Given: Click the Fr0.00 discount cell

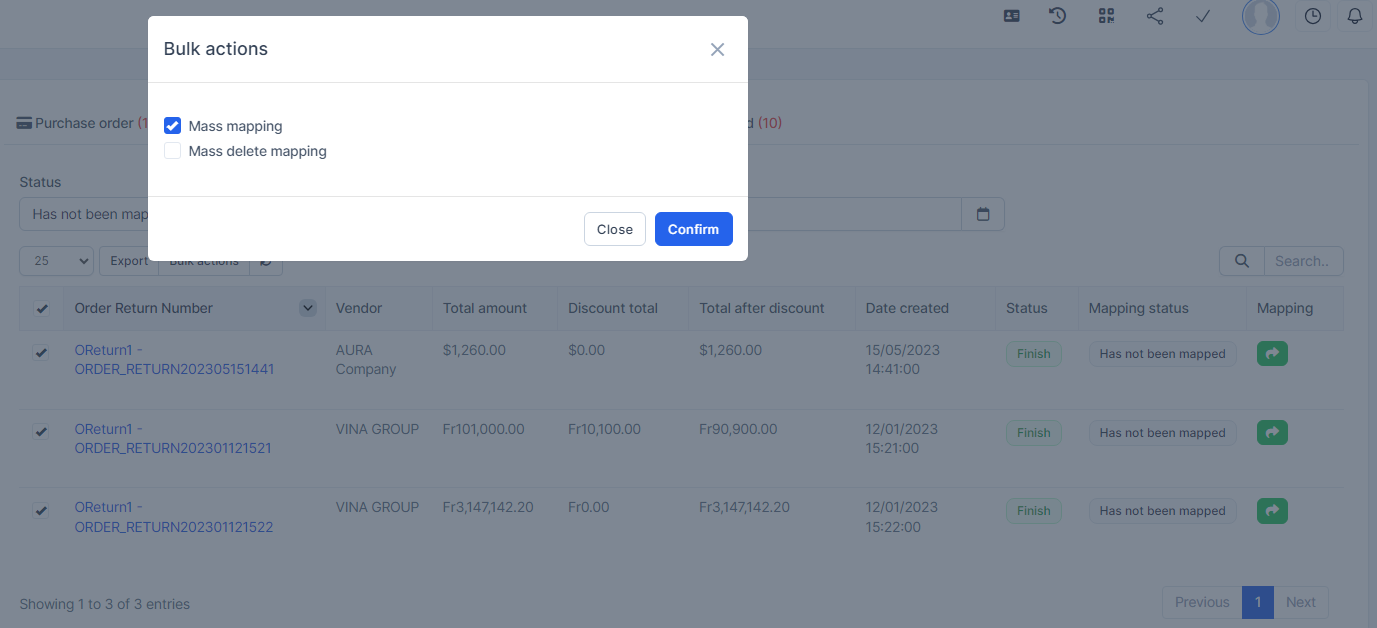Looking at the screenshot, I should pyautogui.click(x=589, y=507).
